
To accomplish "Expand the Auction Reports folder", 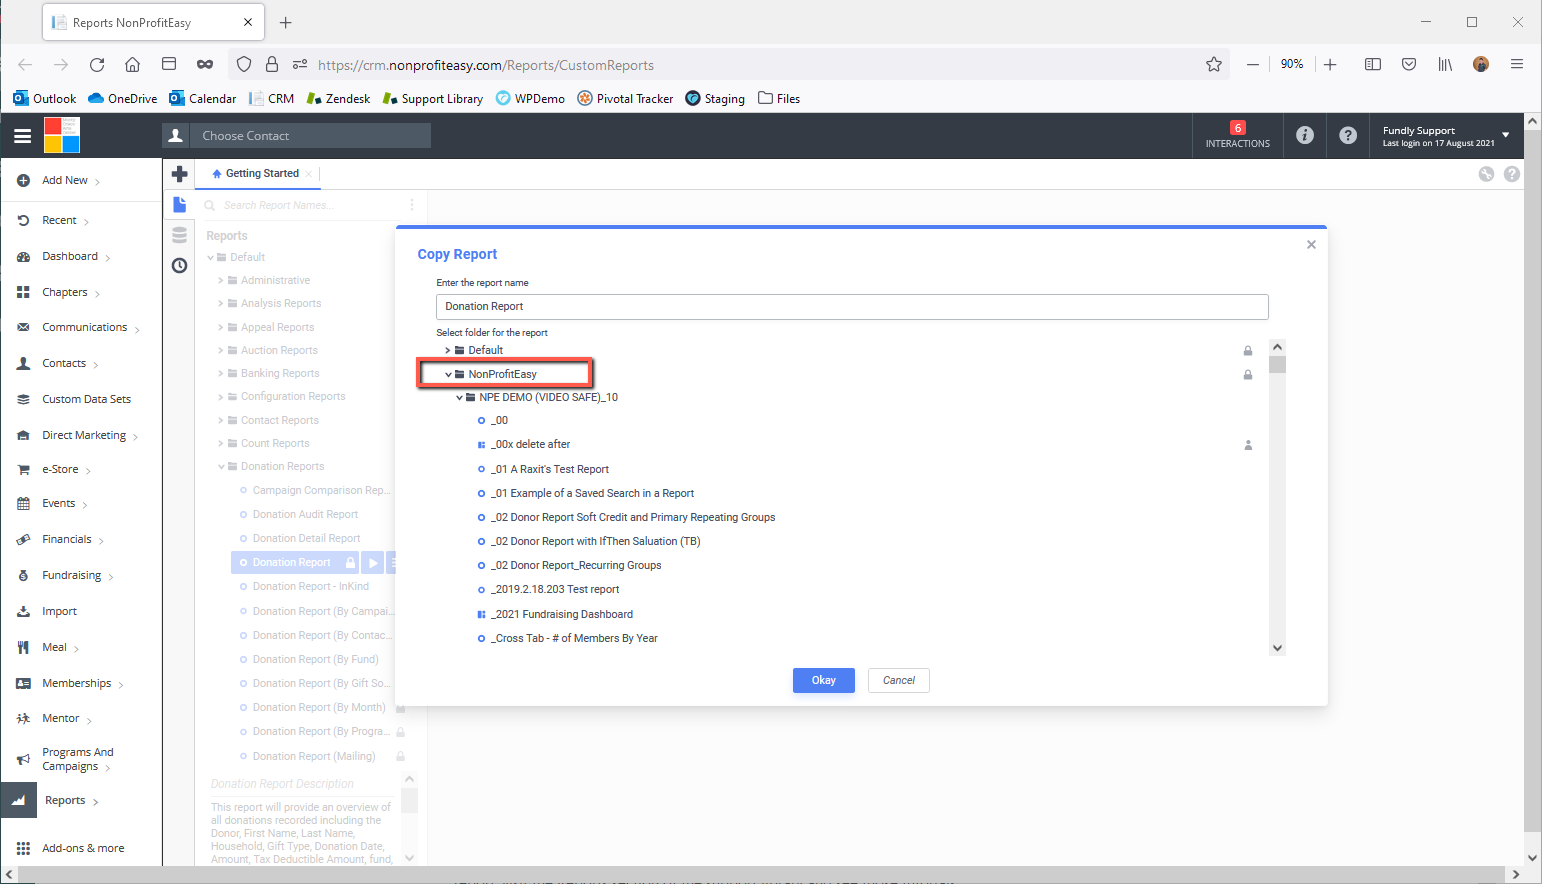I will tap(220, 351).
